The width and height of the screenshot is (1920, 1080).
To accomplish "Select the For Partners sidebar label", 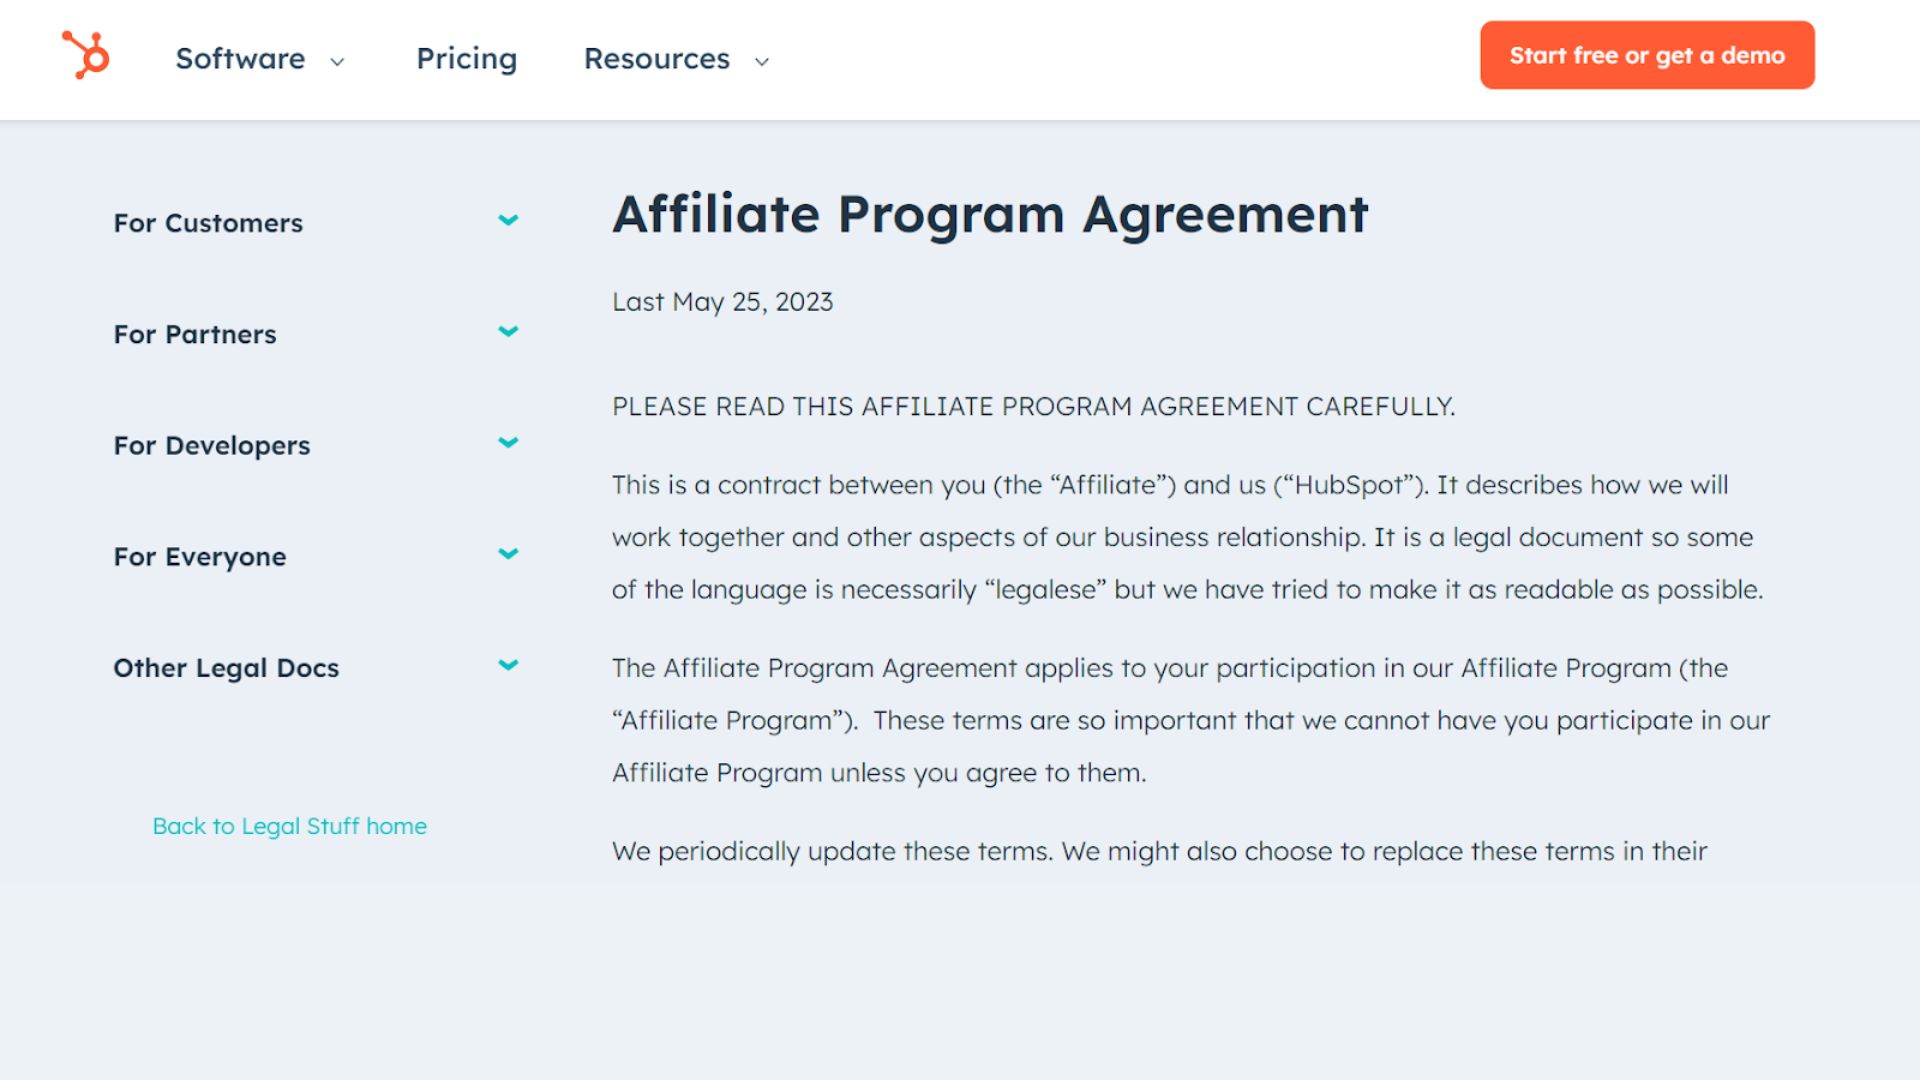I will (x=195, y=334).
